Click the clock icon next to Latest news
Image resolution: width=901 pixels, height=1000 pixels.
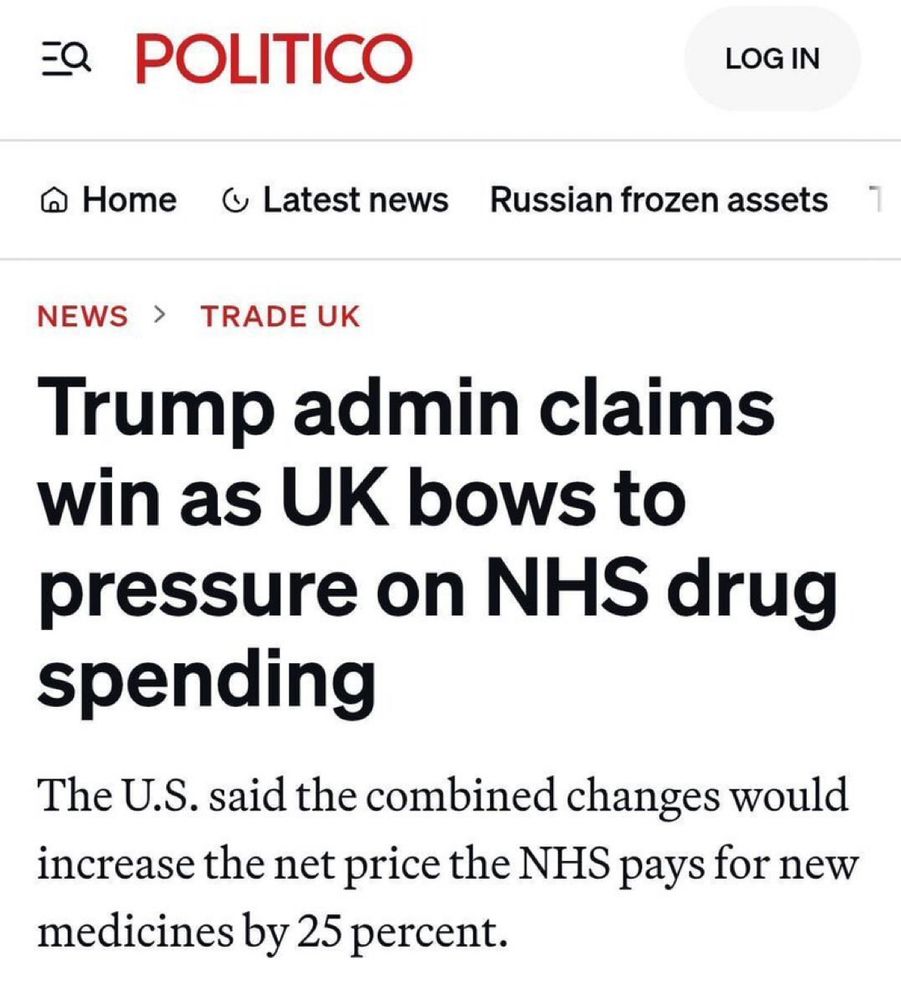tap(238, 199)
